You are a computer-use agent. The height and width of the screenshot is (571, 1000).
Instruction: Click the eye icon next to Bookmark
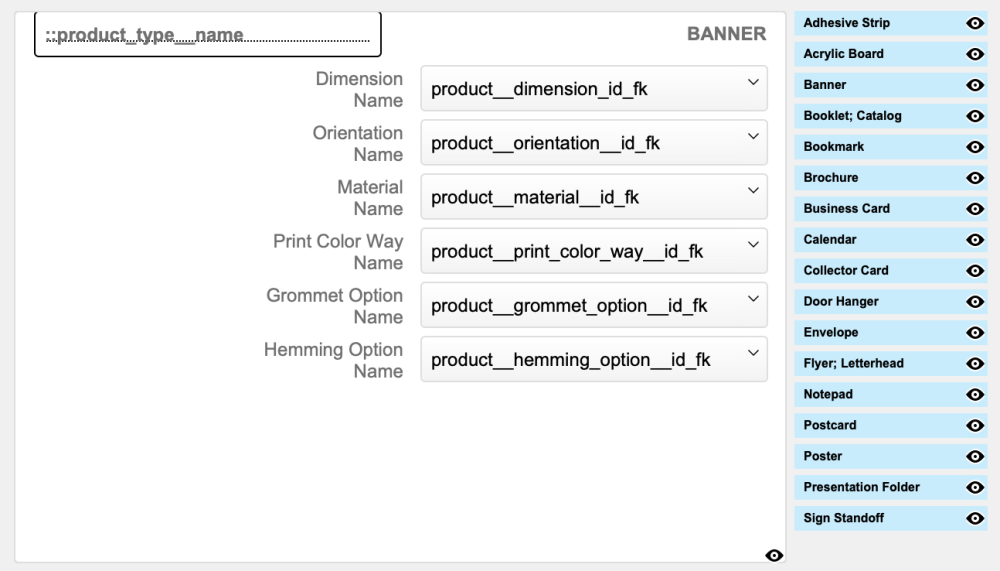(x=975, y=147)
